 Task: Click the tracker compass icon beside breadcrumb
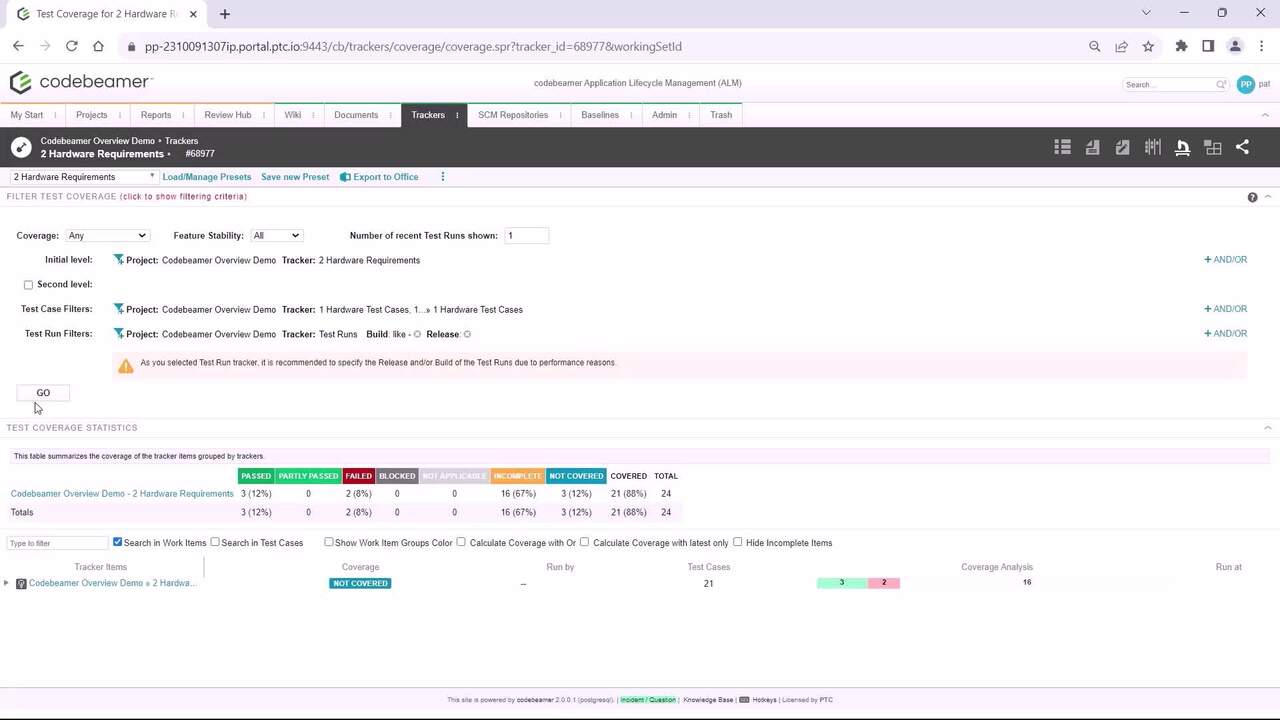21,148
